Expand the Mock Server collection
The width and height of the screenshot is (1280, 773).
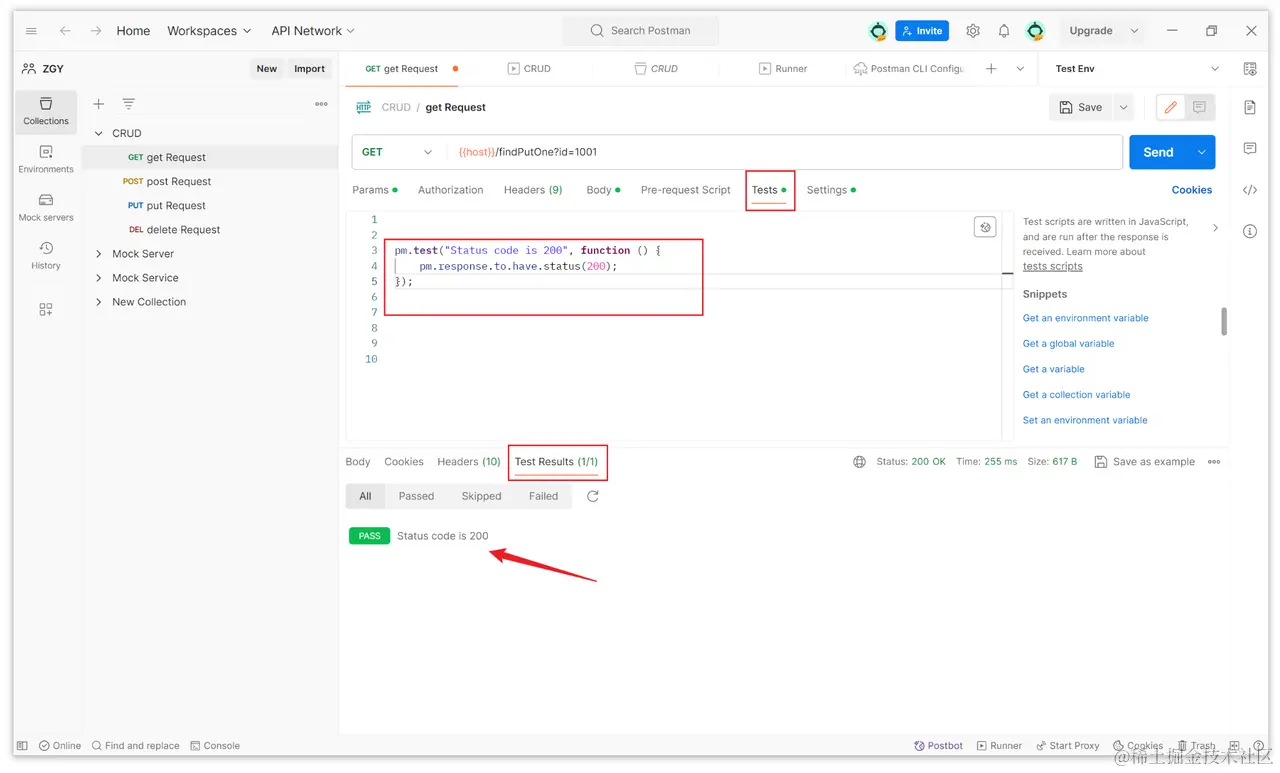98,254
